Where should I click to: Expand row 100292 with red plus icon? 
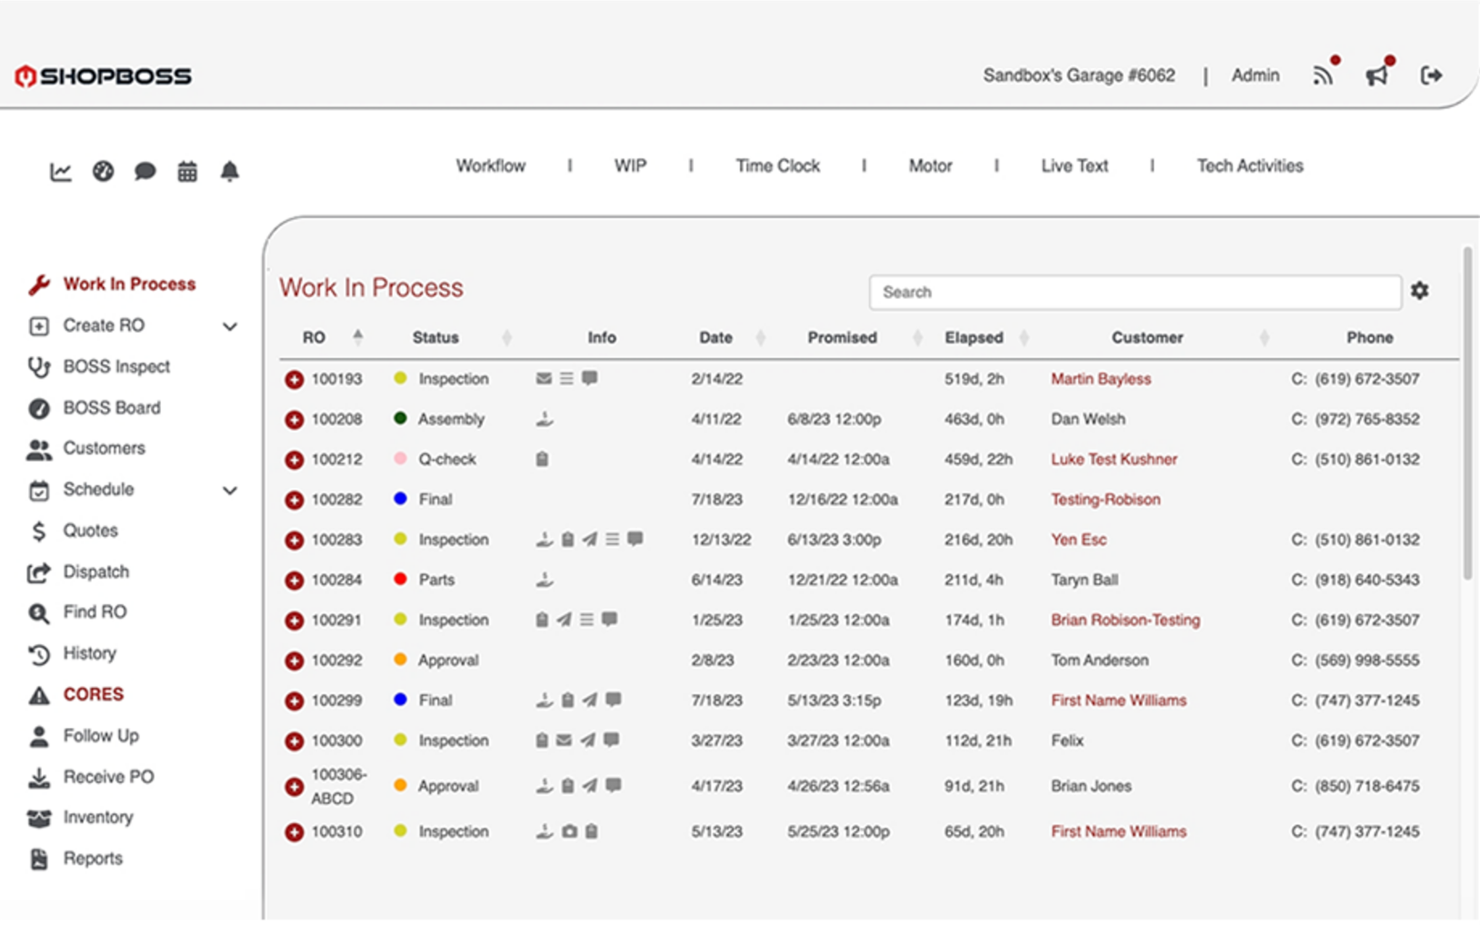point(294,661)
